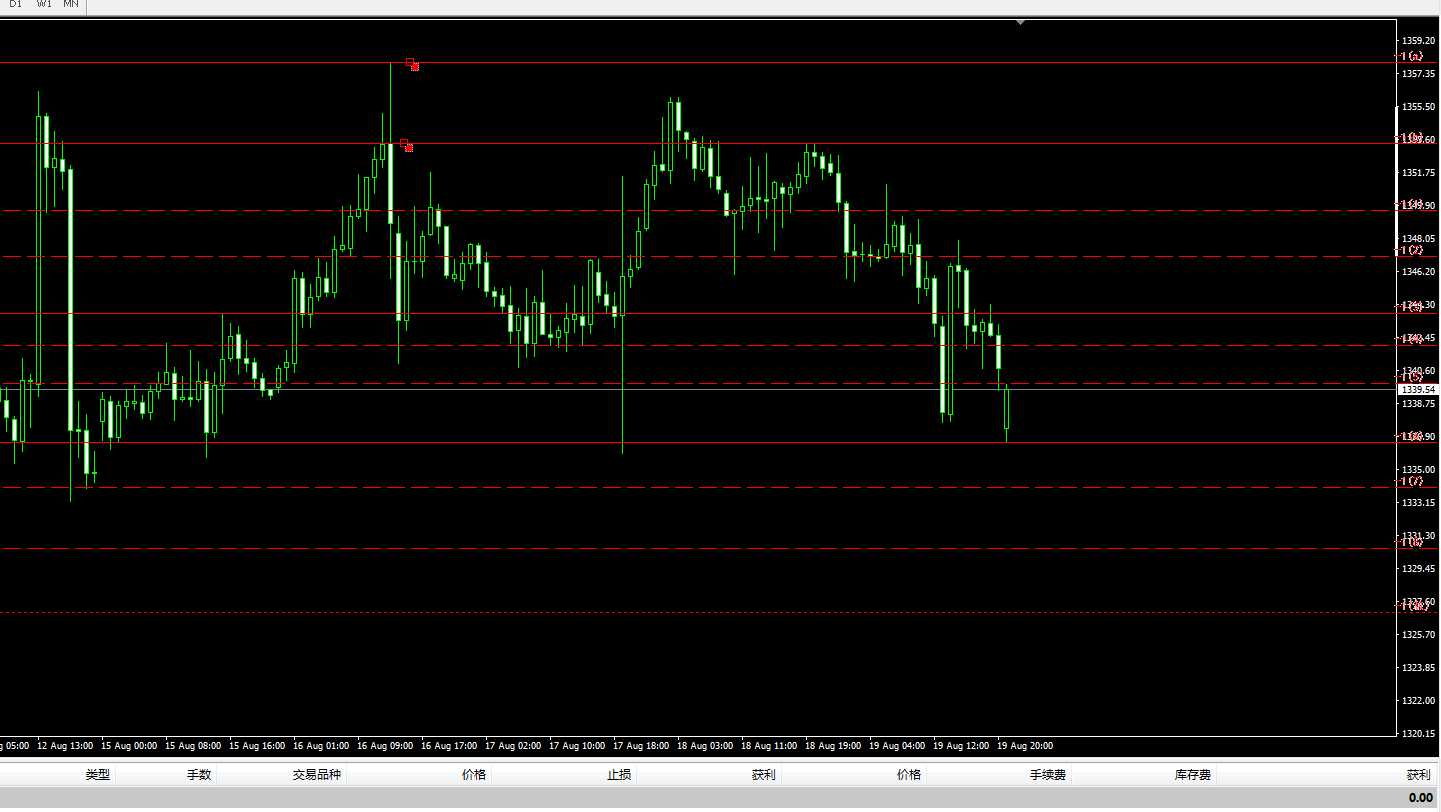1441x812 pixels.
Task: Click the 0.00 profit total value
Action: tap(1420, 797)
